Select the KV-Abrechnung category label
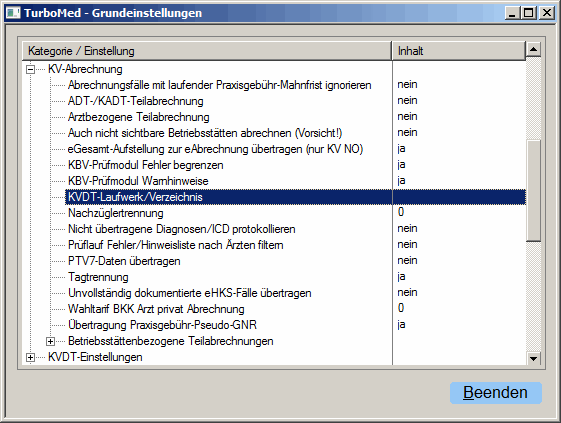This screenshot has height=423, width=561. (85, 69)
